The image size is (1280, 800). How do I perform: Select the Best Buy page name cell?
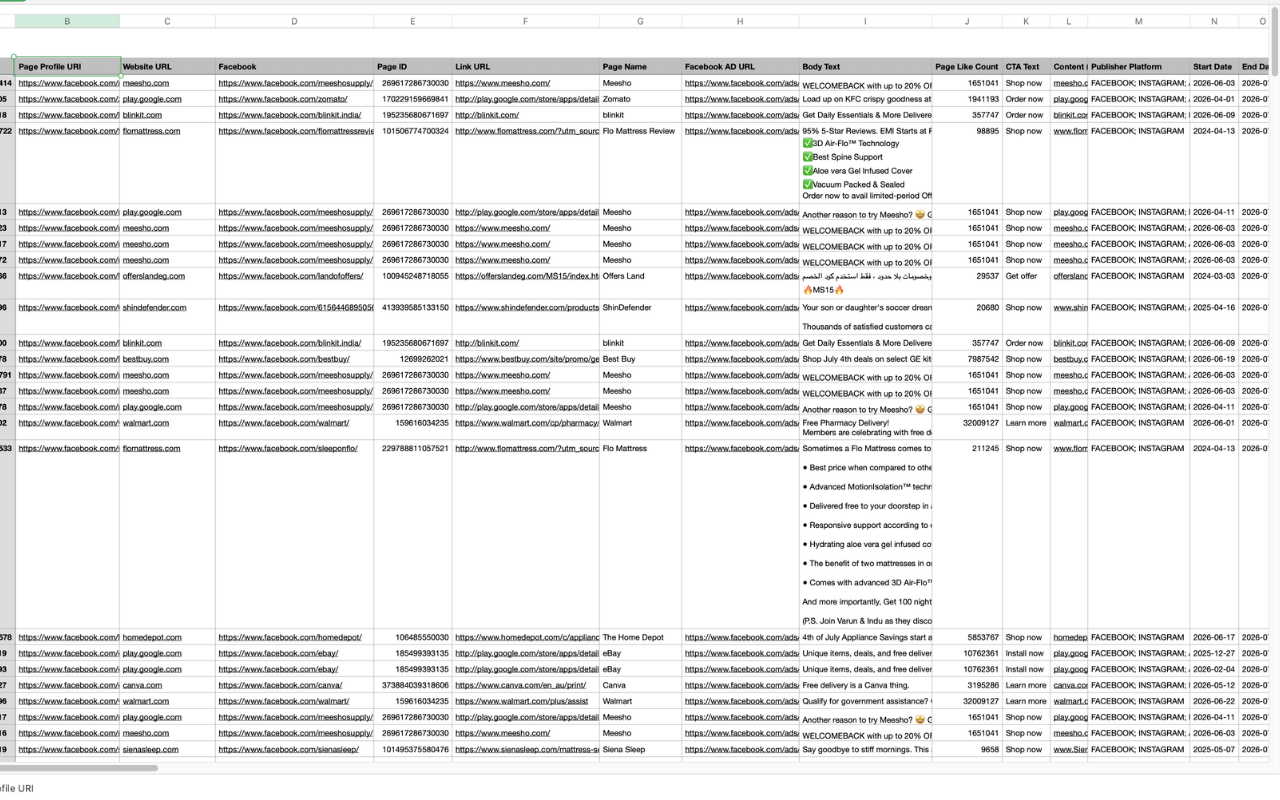[x=640, y=359]
